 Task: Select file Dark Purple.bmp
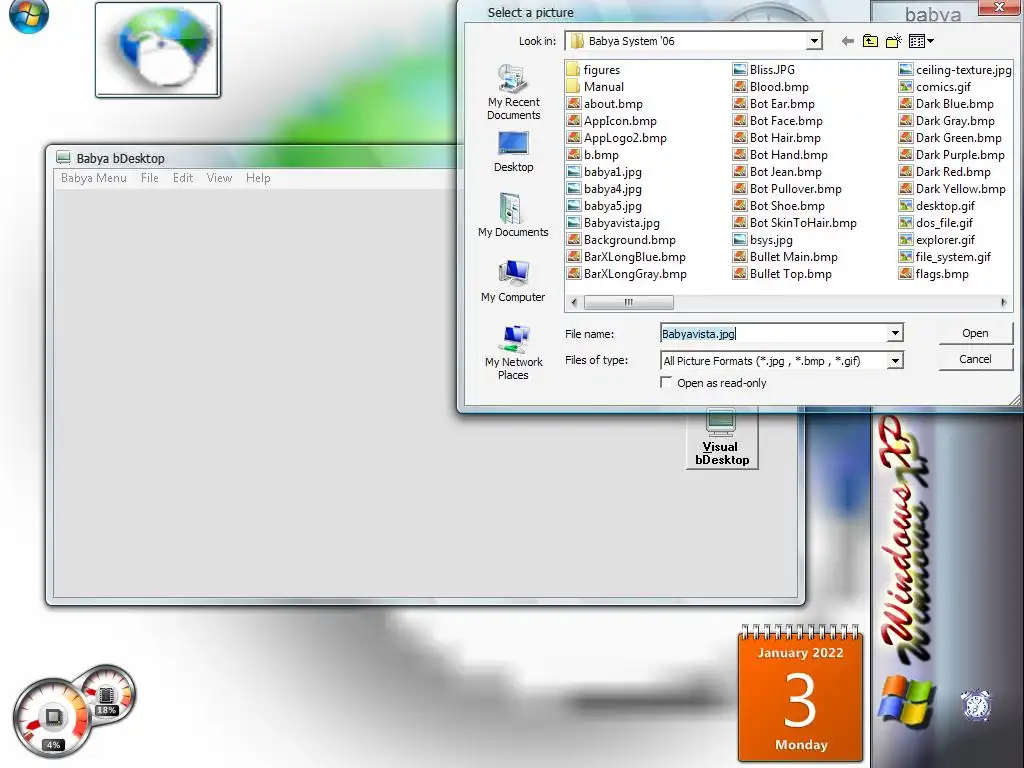[952, 154]
